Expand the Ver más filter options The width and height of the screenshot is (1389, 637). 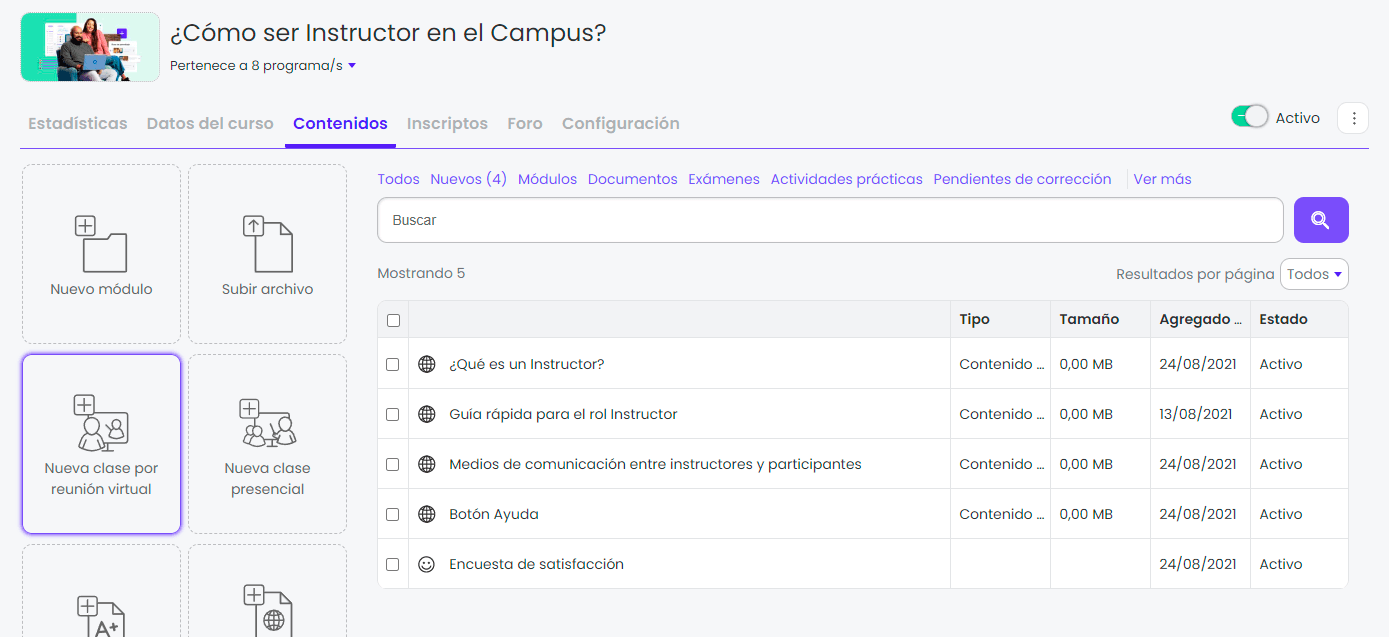[x=1162, y=179]
